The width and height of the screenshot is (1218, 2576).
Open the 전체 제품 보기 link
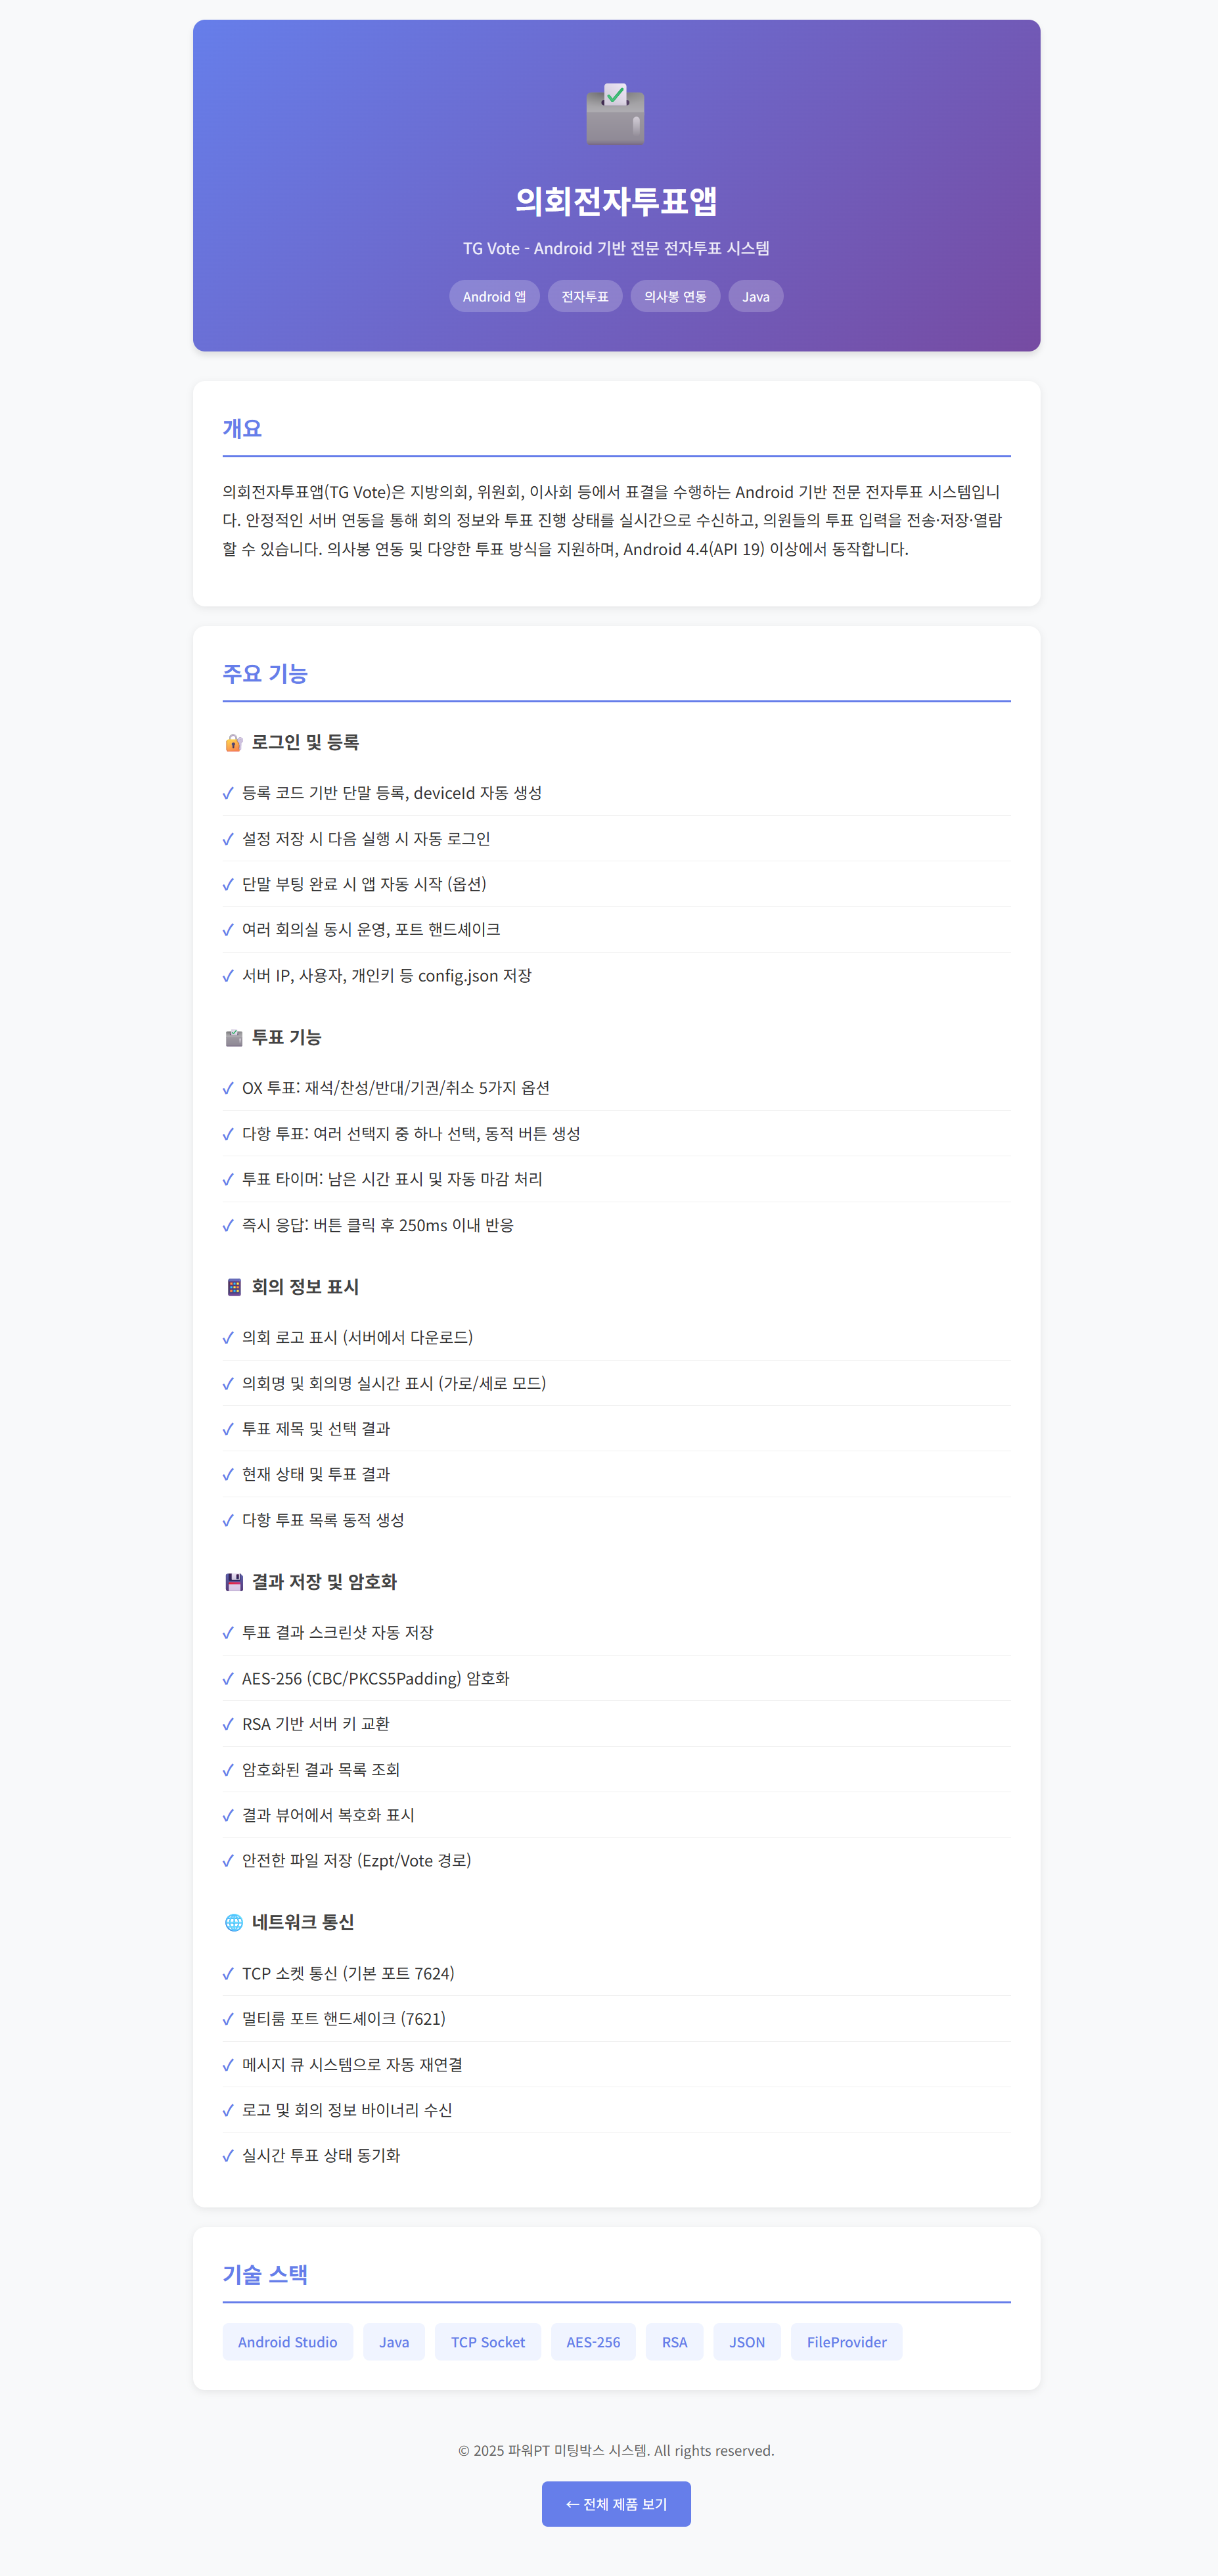coord(616,2503)
